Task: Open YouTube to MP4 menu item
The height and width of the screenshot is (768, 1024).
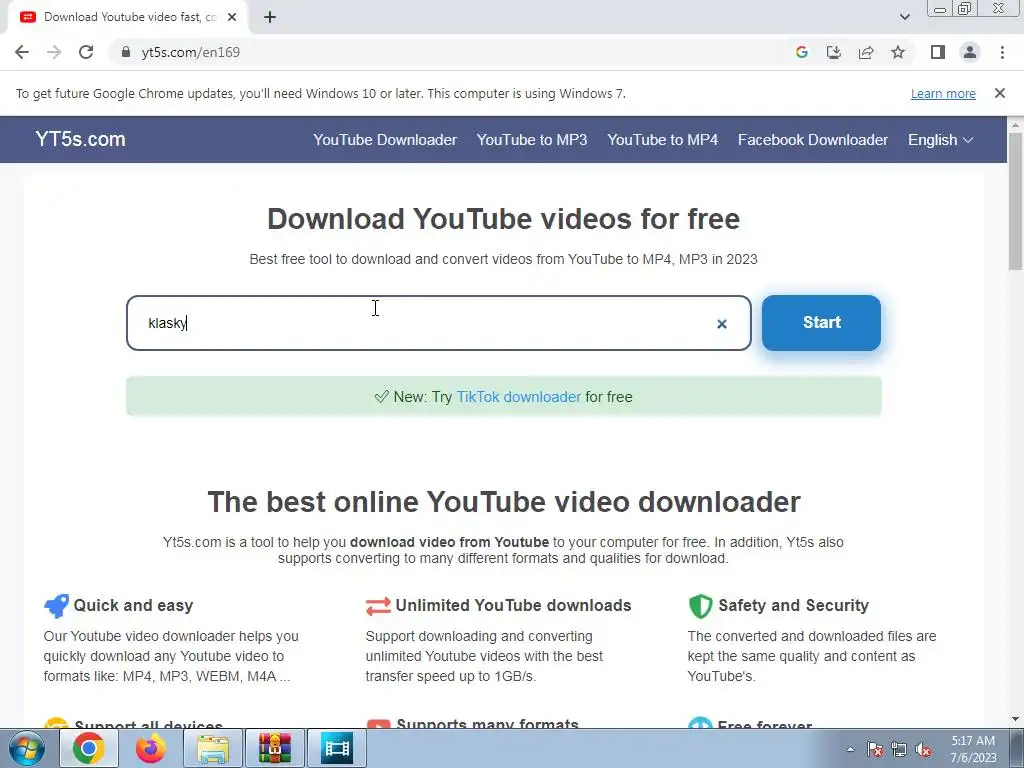Action: [662, 140]
